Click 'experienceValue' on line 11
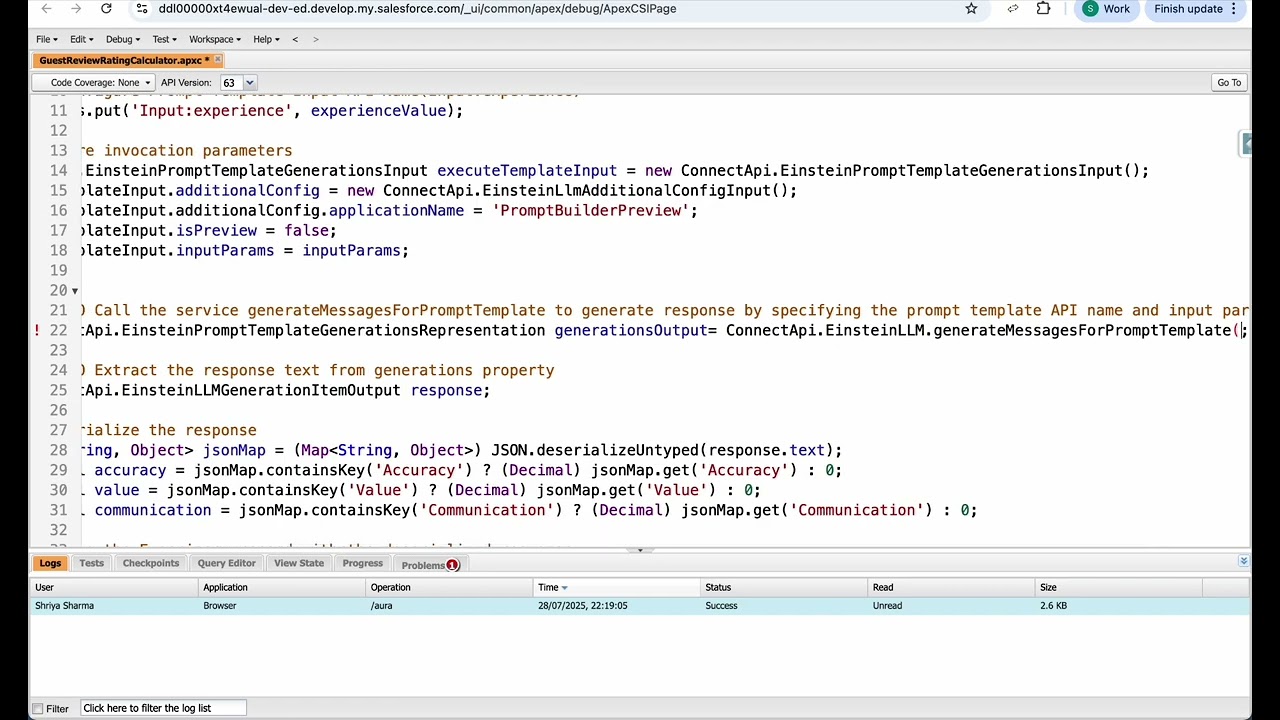Image resolution: width=1280 pixels, height=720 pixels. [378, 111]
